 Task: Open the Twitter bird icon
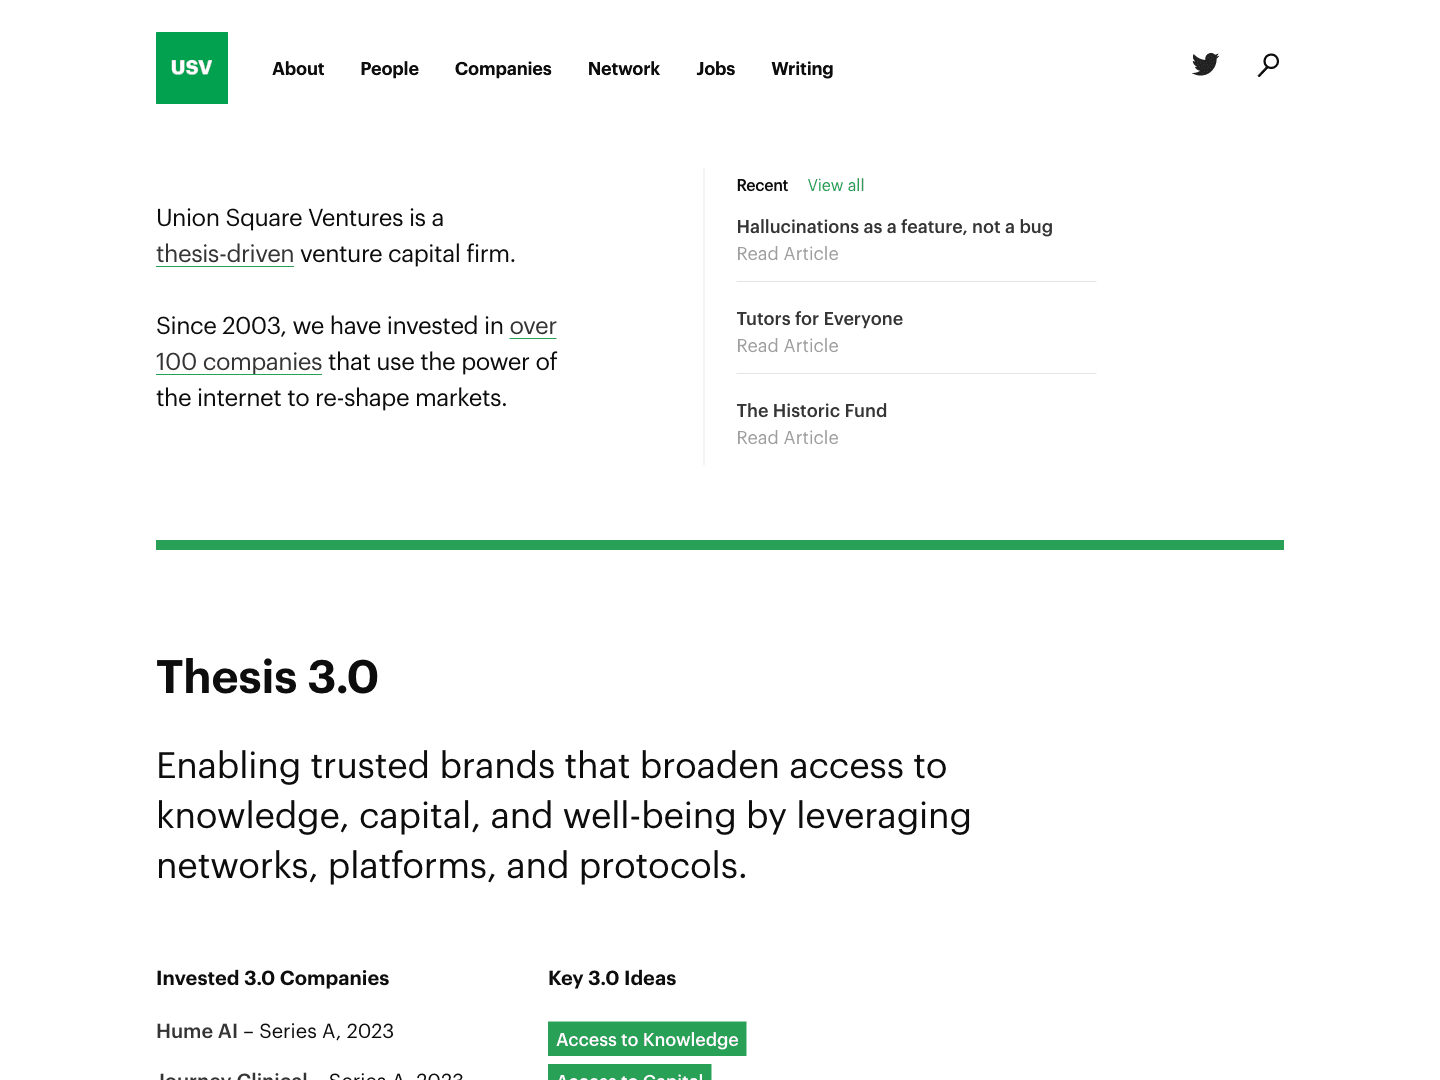(x=1205, y=65)
